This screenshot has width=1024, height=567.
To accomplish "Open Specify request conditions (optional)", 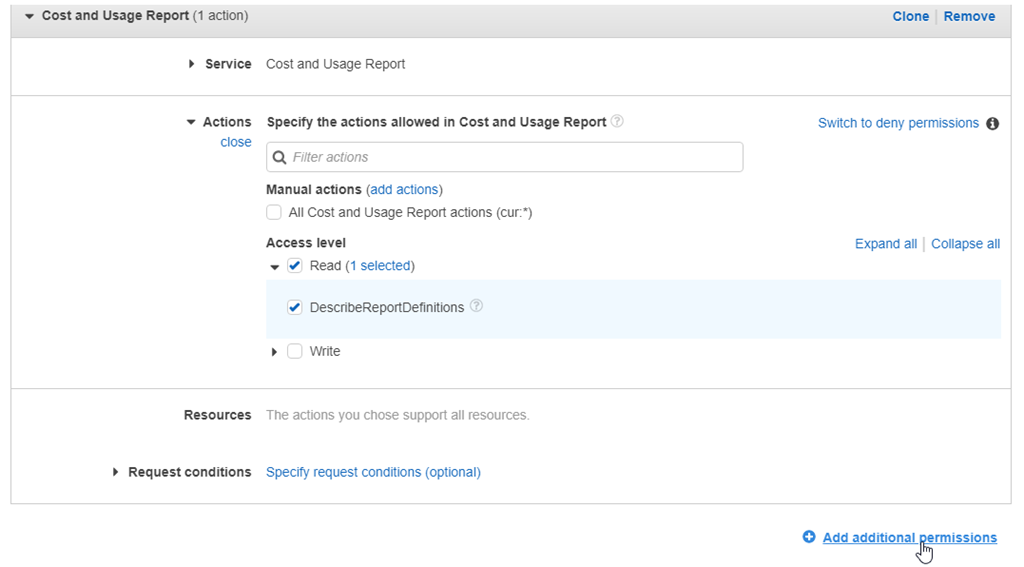I will tap(373, 472).
